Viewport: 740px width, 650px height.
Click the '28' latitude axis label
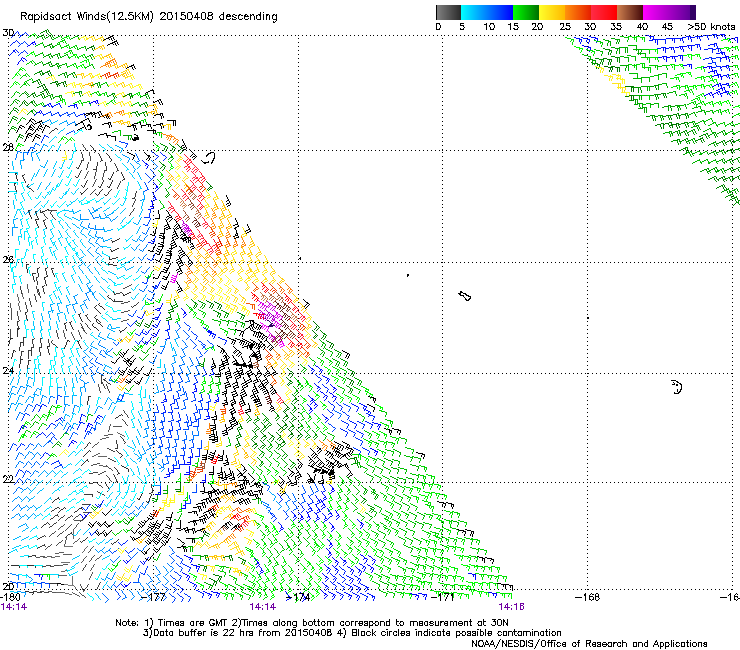coord(8,148)
